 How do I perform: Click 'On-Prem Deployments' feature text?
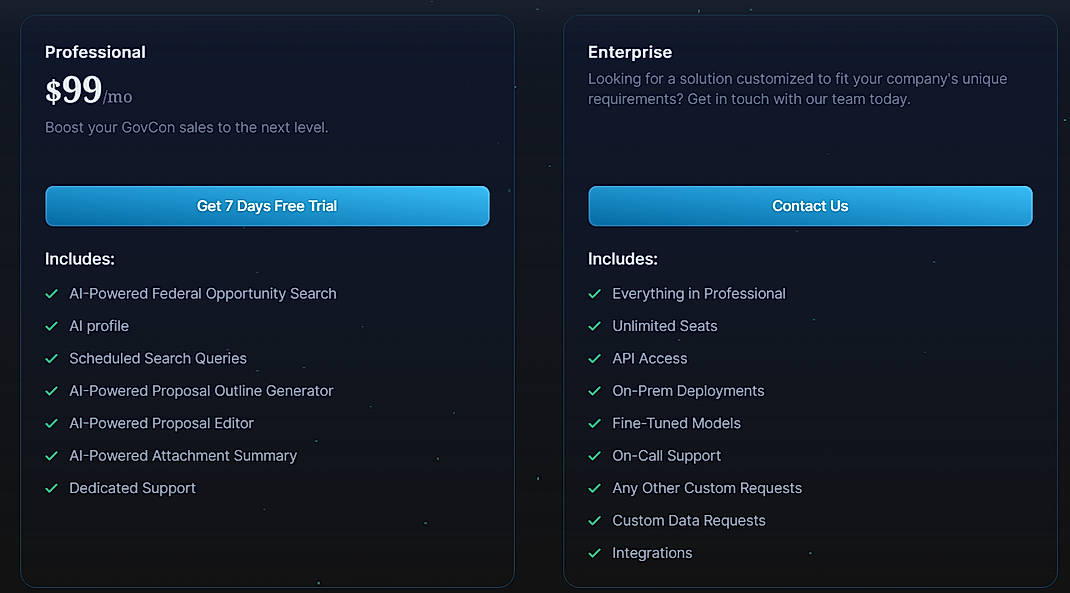(x=688, y=391)
